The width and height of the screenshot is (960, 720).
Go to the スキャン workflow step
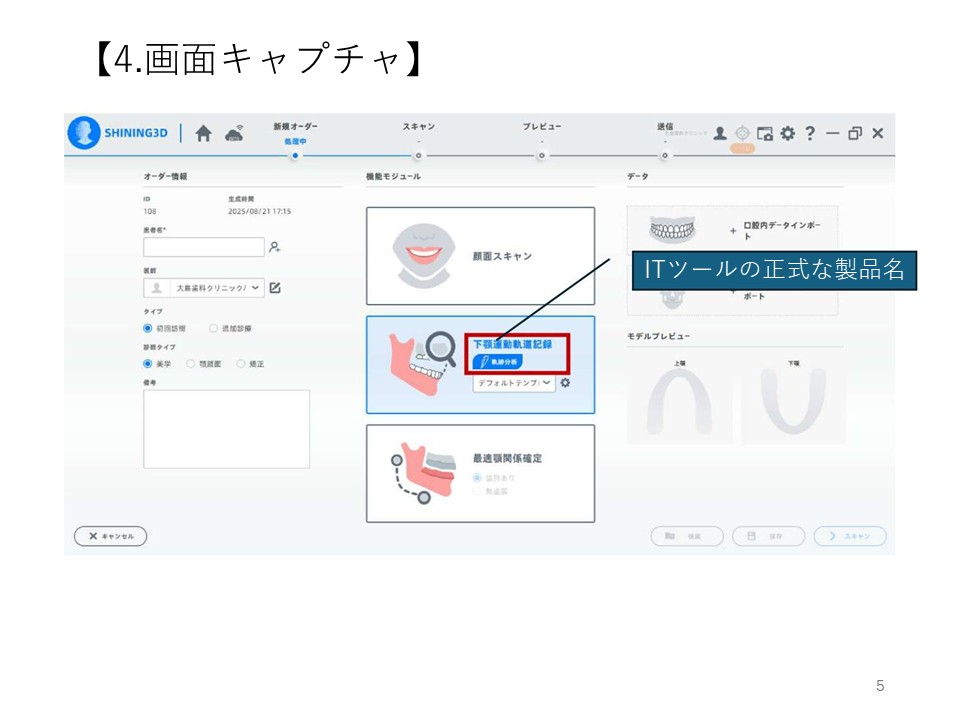coord(418,155)
